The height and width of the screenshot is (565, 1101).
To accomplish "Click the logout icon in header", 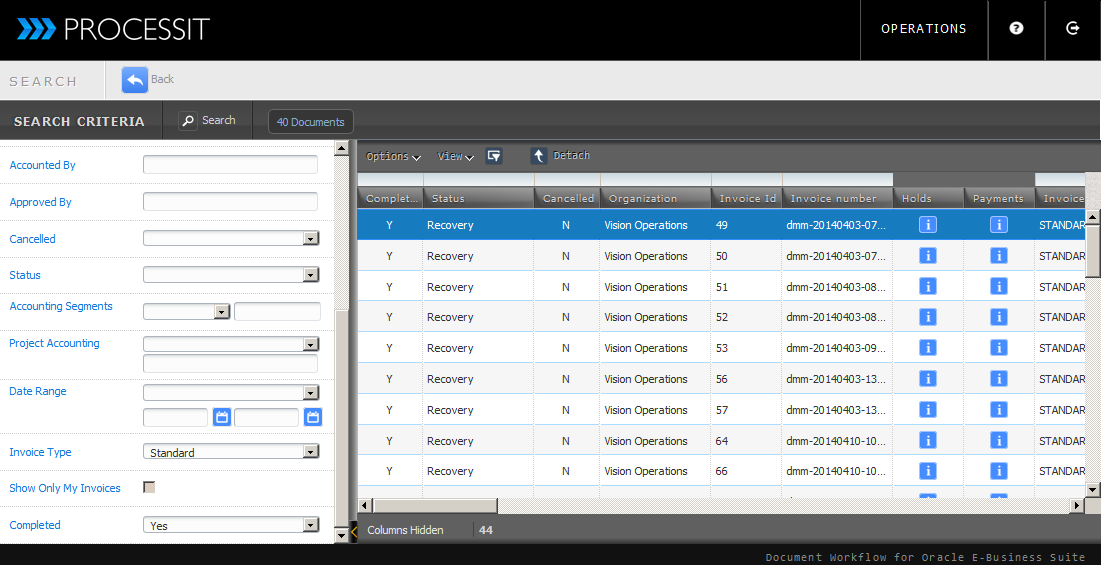I will tap(1073, 29).
